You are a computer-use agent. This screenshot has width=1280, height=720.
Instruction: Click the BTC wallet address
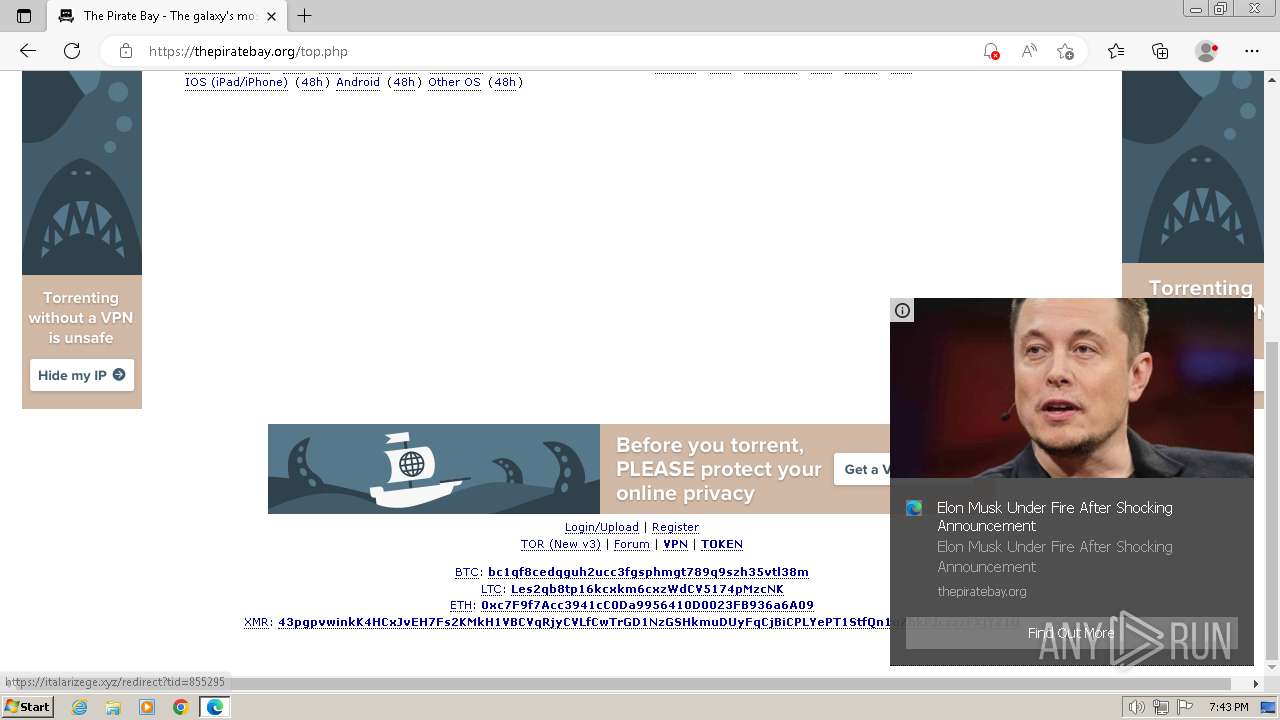point(648,572)
